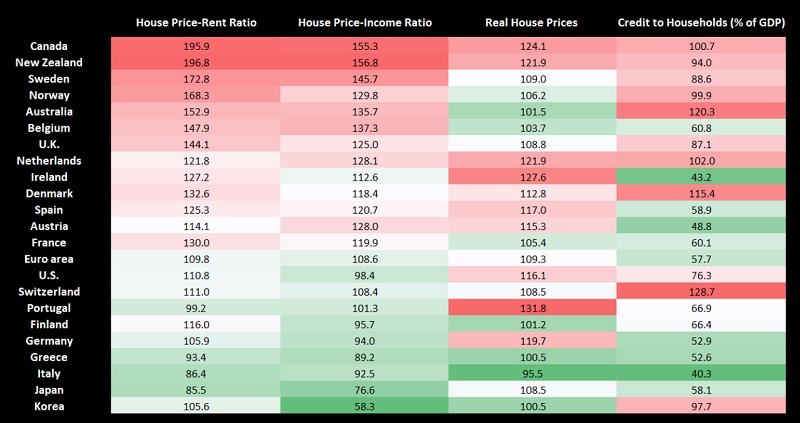Click the Euro area row label
The height and width of the screenshot is (423, 800).
point(48,259)
